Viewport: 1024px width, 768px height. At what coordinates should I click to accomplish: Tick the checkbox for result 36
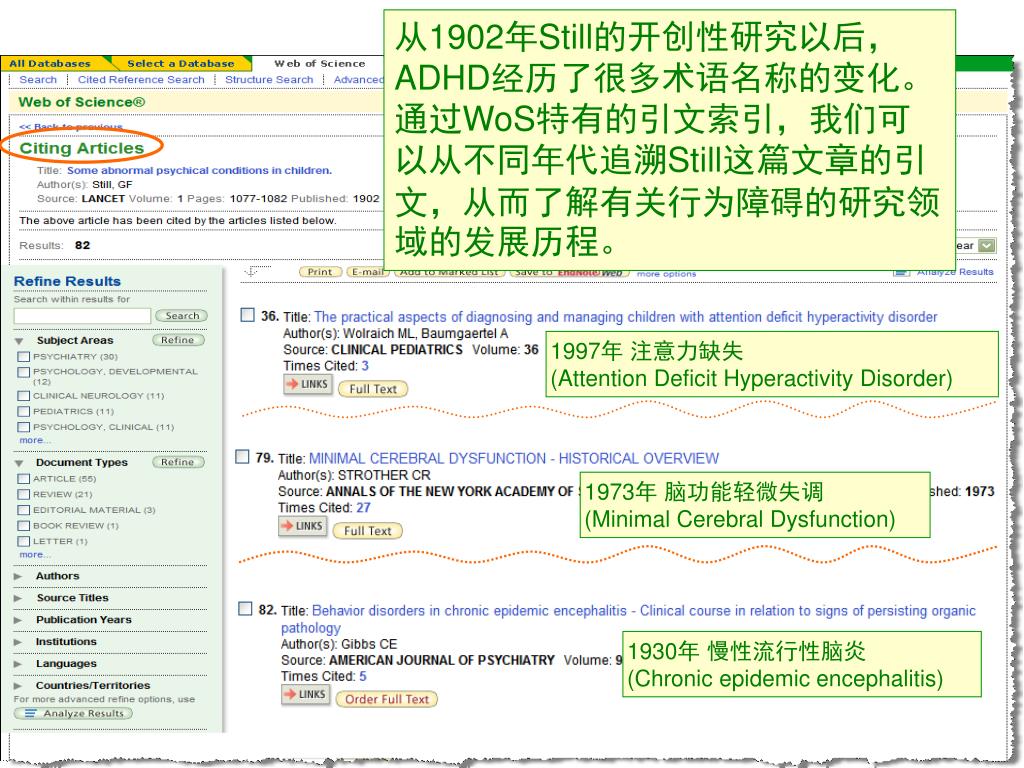(x=248, y=315)
